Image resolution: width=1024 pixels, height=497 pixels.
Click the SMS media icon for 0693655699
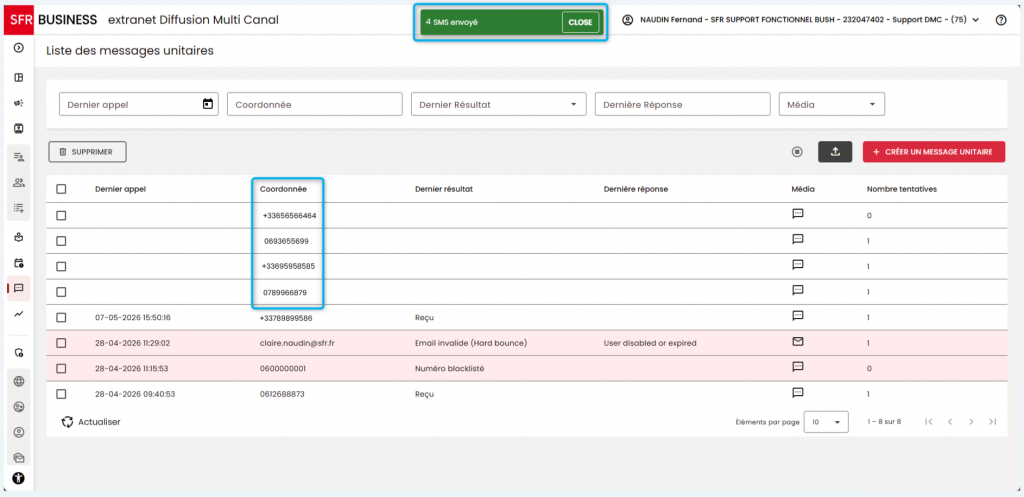pos(797,239)
